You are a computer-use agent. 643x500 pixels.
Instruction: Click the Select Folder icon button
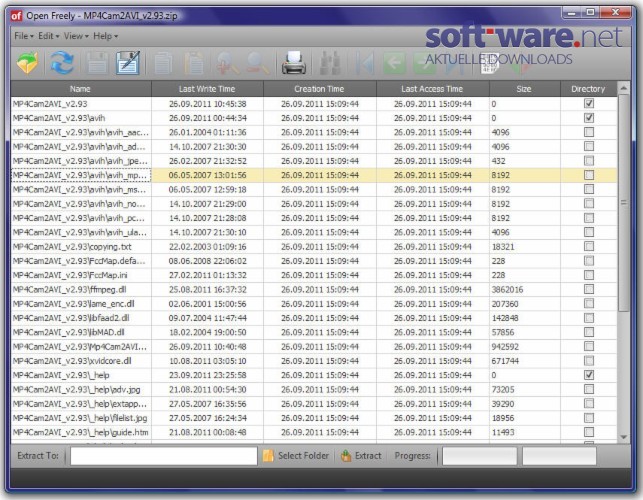(296, 456)
